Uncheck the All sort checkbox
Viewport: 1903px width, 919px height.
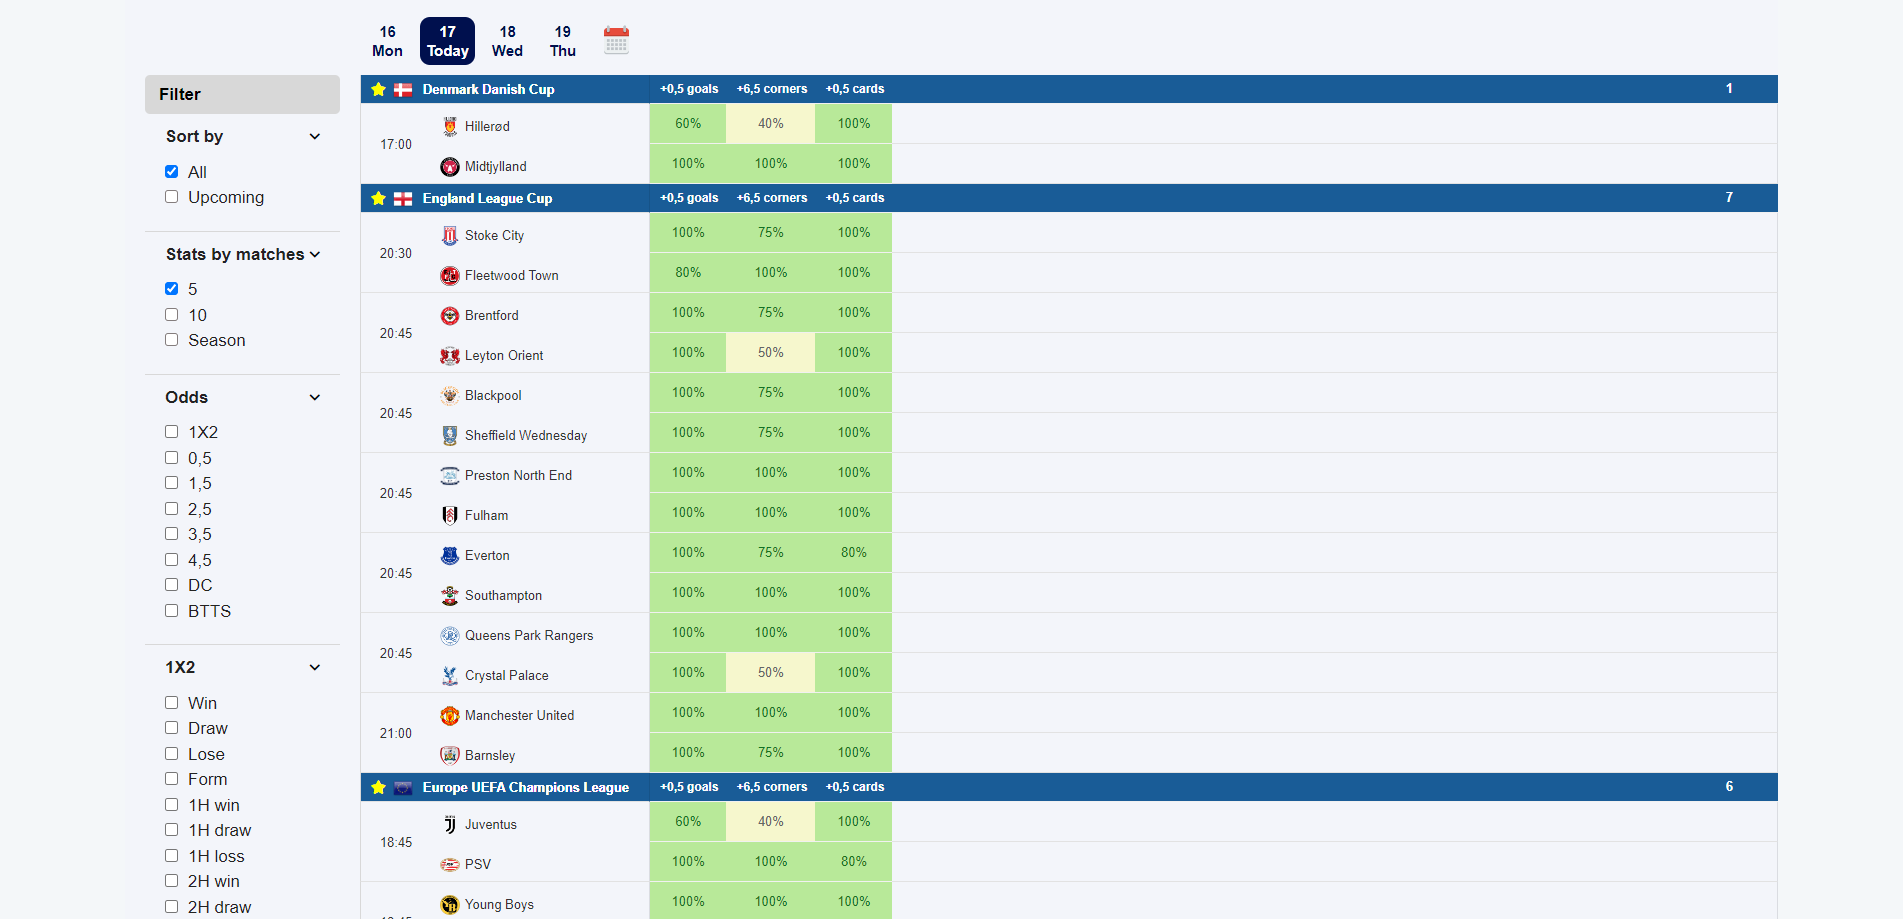172,172
